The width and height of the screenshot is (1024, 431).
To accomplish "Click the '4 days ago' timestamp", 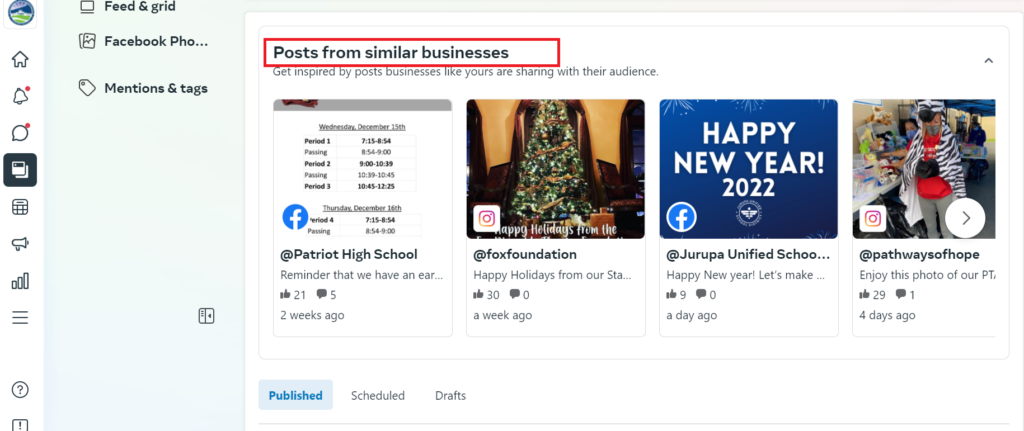I will (888, 315).
